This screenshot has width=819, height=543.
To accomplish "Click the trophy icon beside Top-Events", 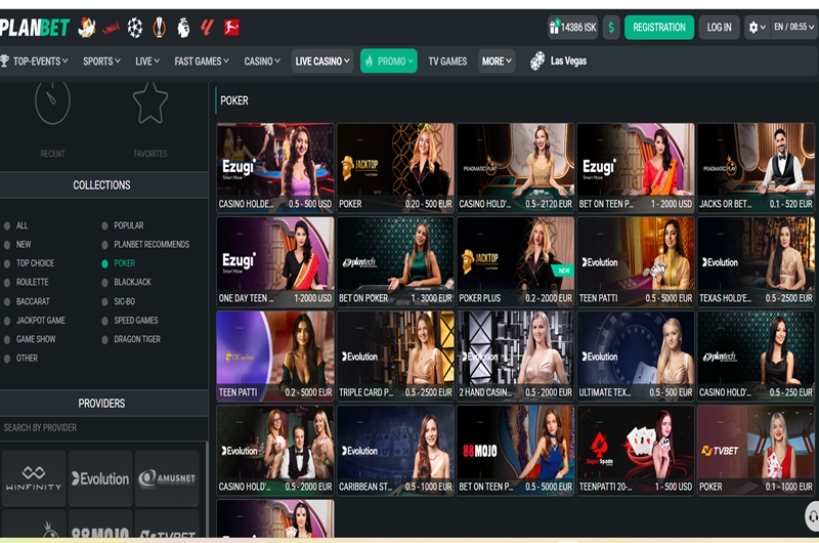I will (5, 61).
